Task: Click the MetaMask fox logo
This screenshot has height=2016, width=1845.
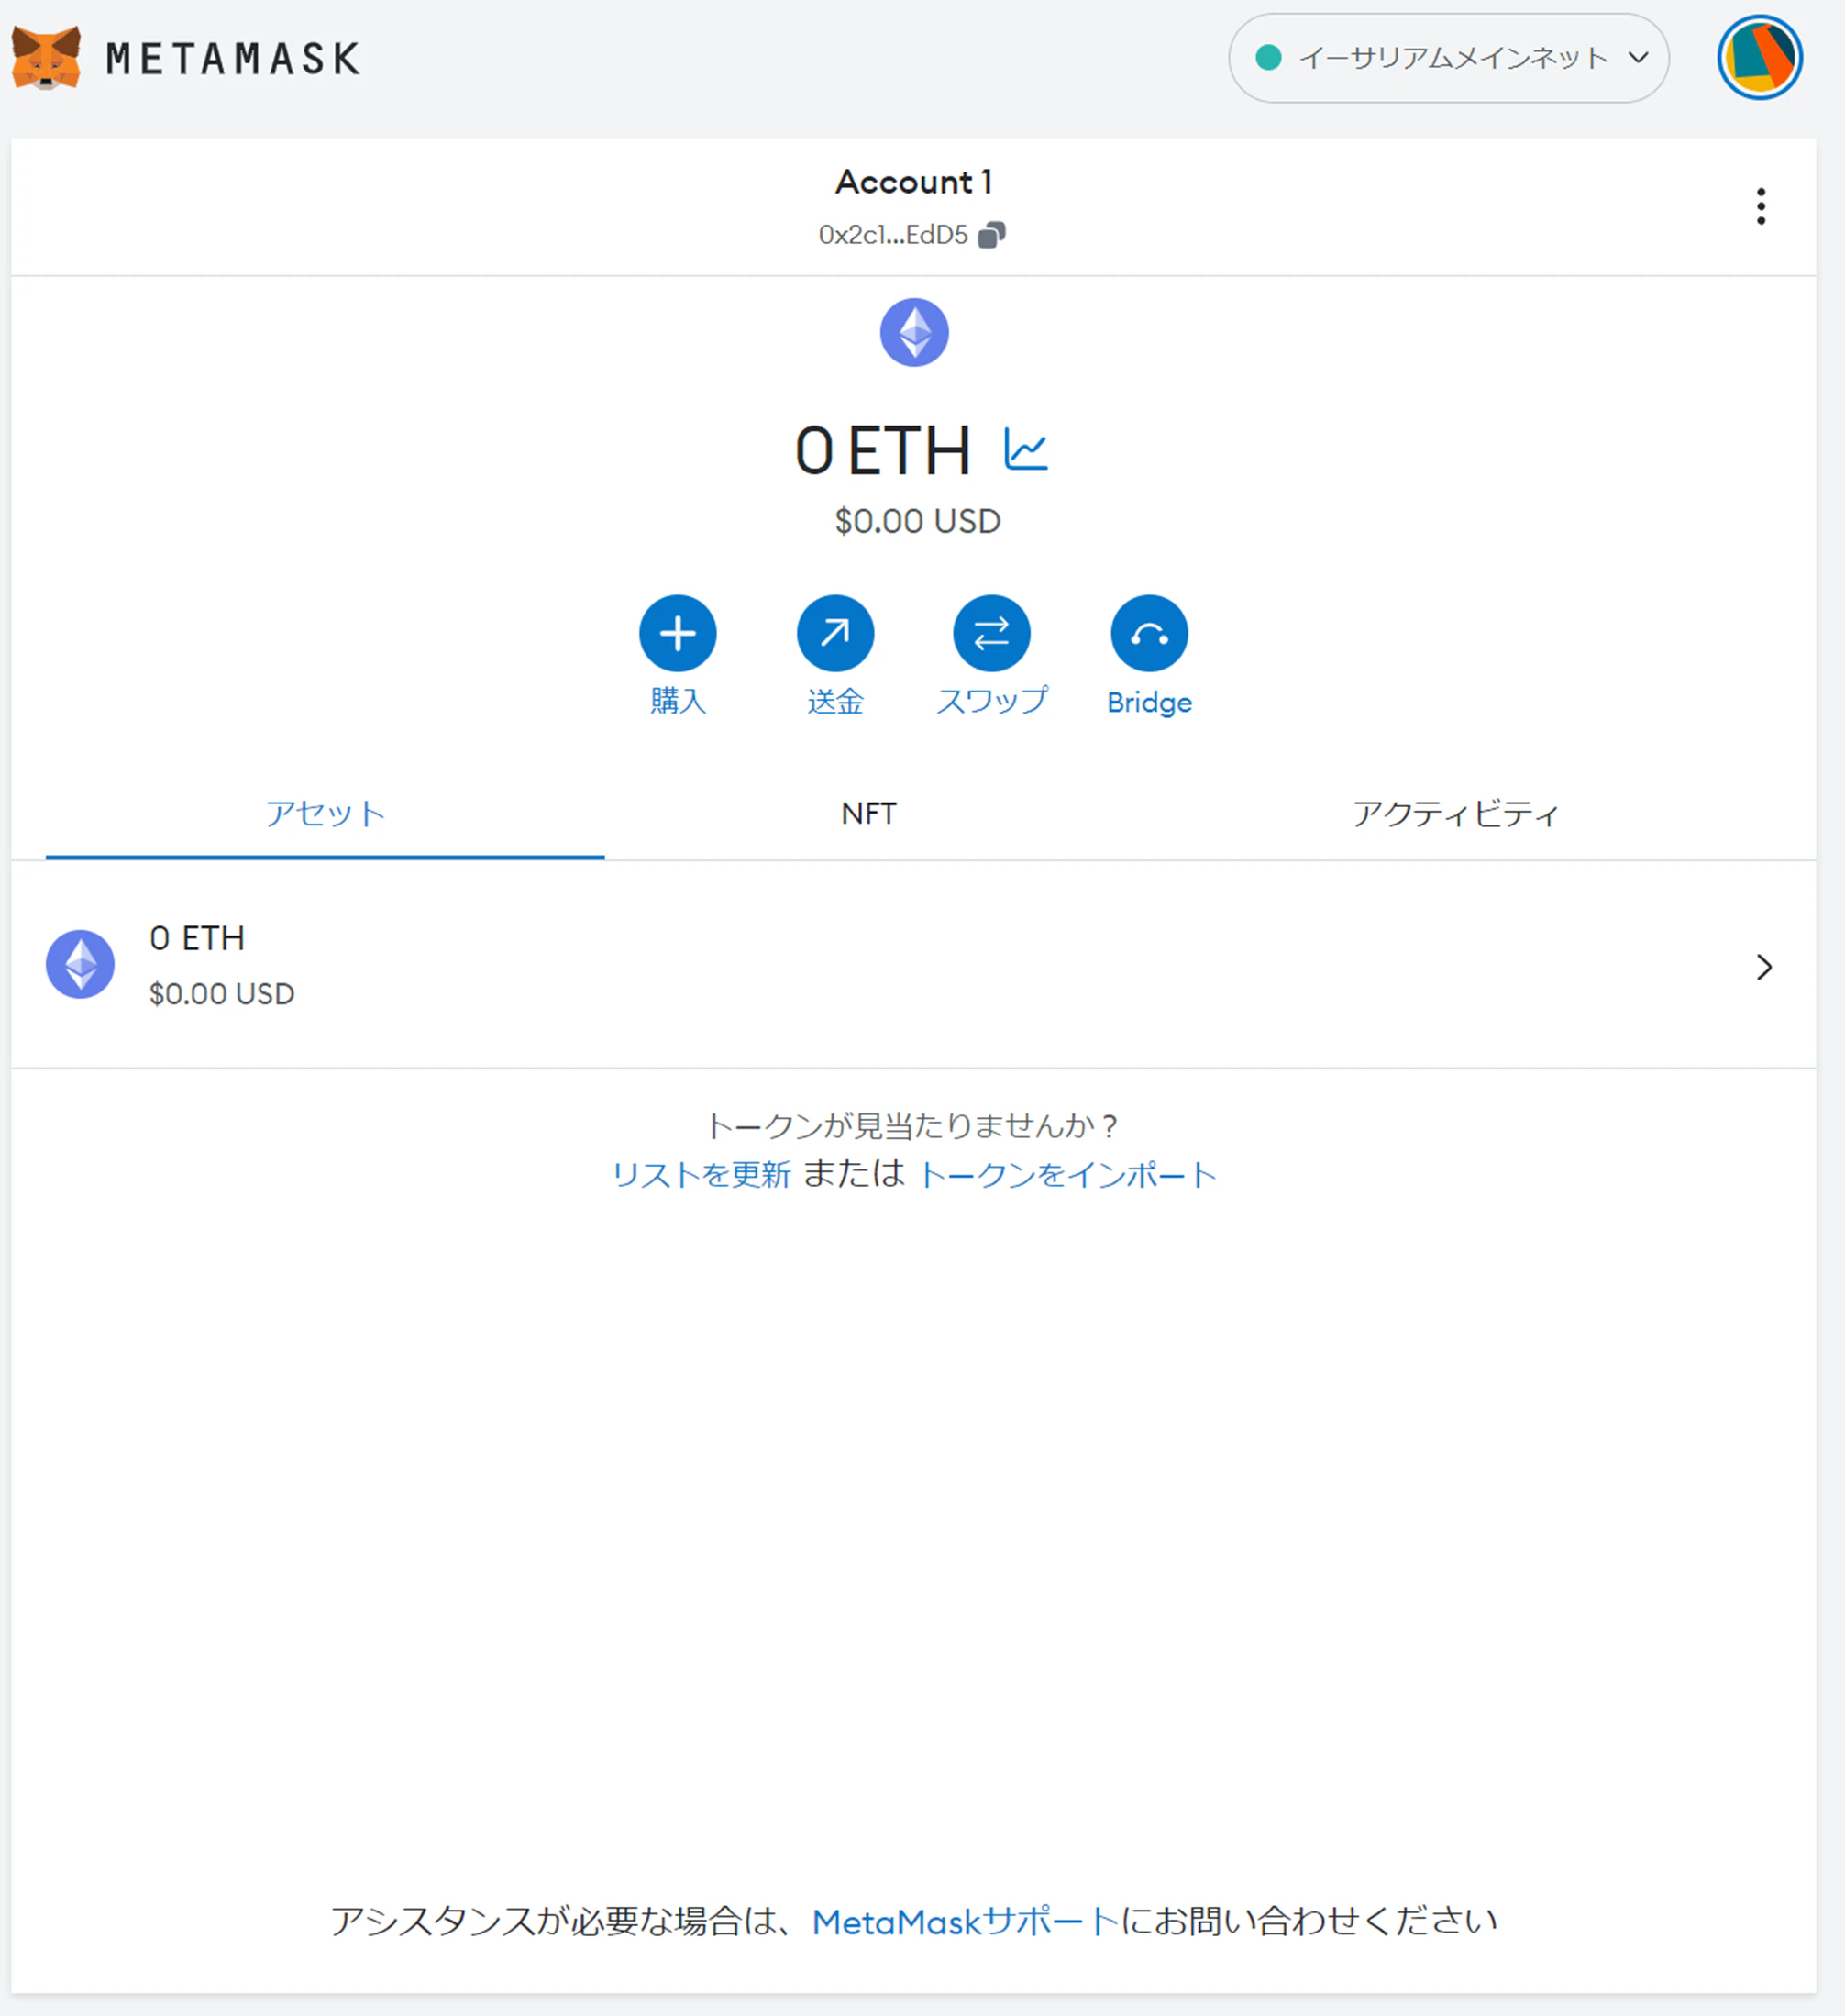Action: pyautogui.click(x=46, y=58)
